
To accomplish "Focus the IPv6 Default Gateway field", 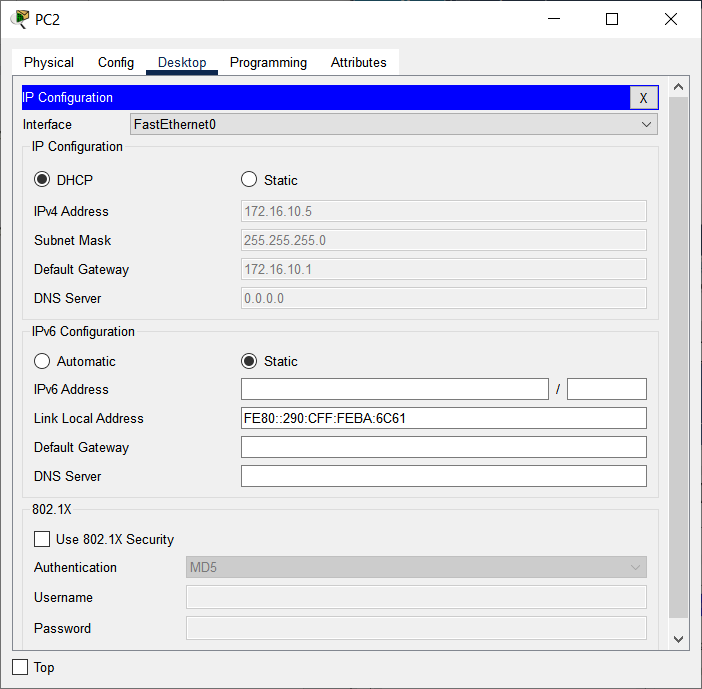I will click(444, 447).
